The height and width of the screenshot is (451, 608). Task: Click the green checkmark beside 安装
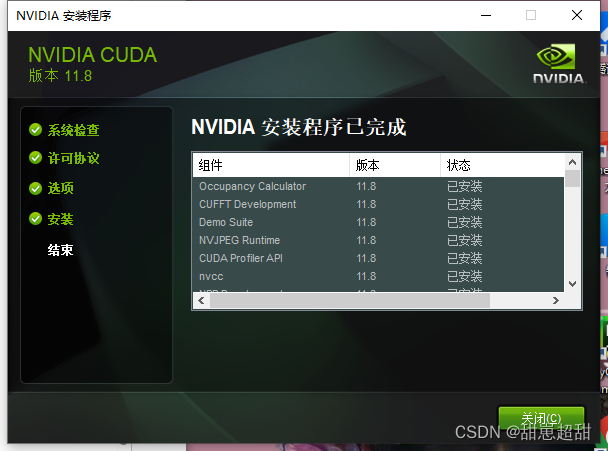(x=35, y=219)
